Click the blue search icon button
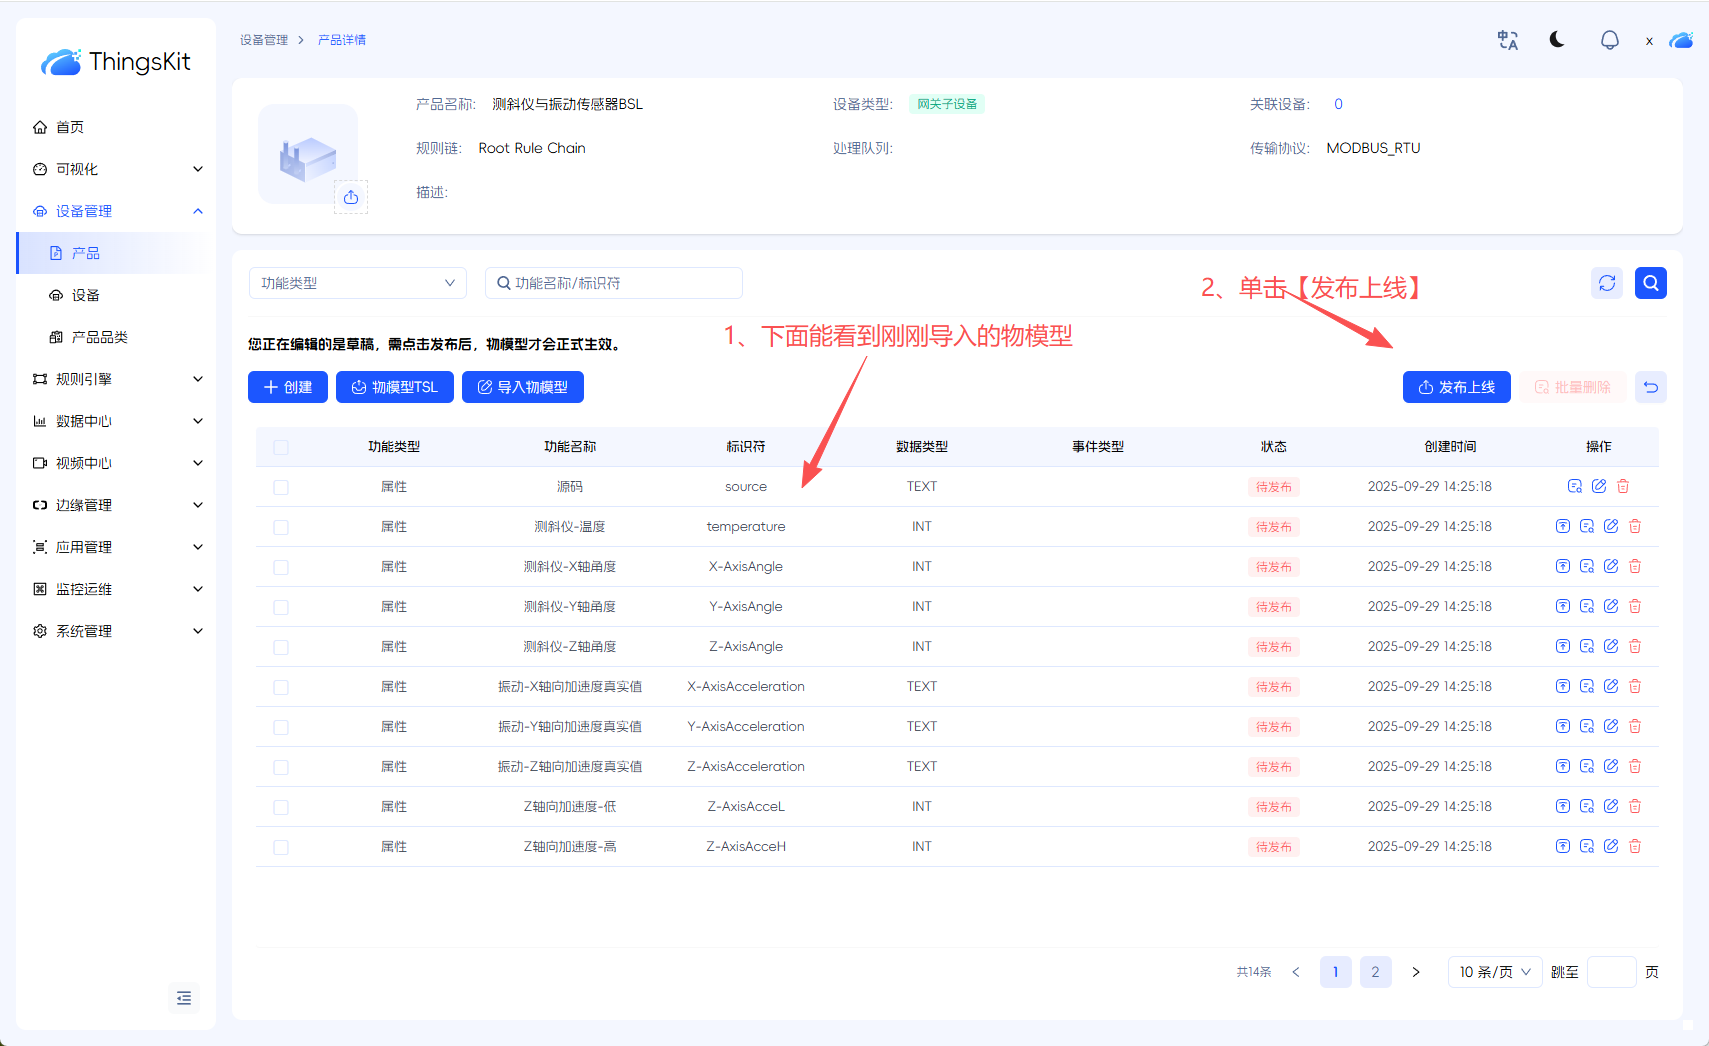1709x1046 pixels. tap(1650, 283)
